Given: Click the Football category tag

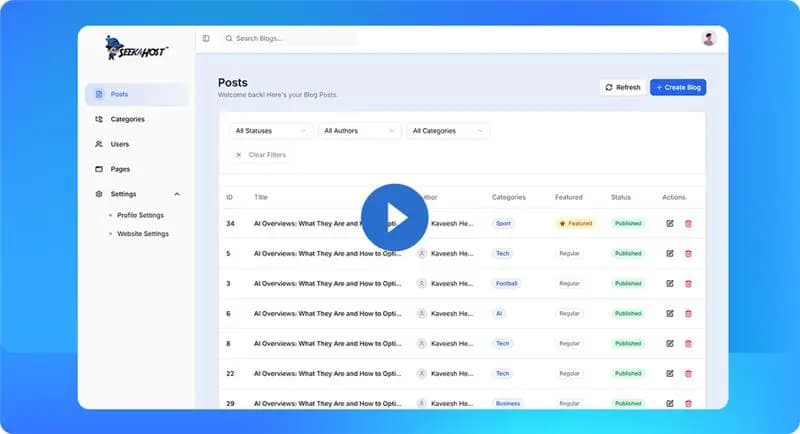Looking at the screenshot, I should (506, 284).
